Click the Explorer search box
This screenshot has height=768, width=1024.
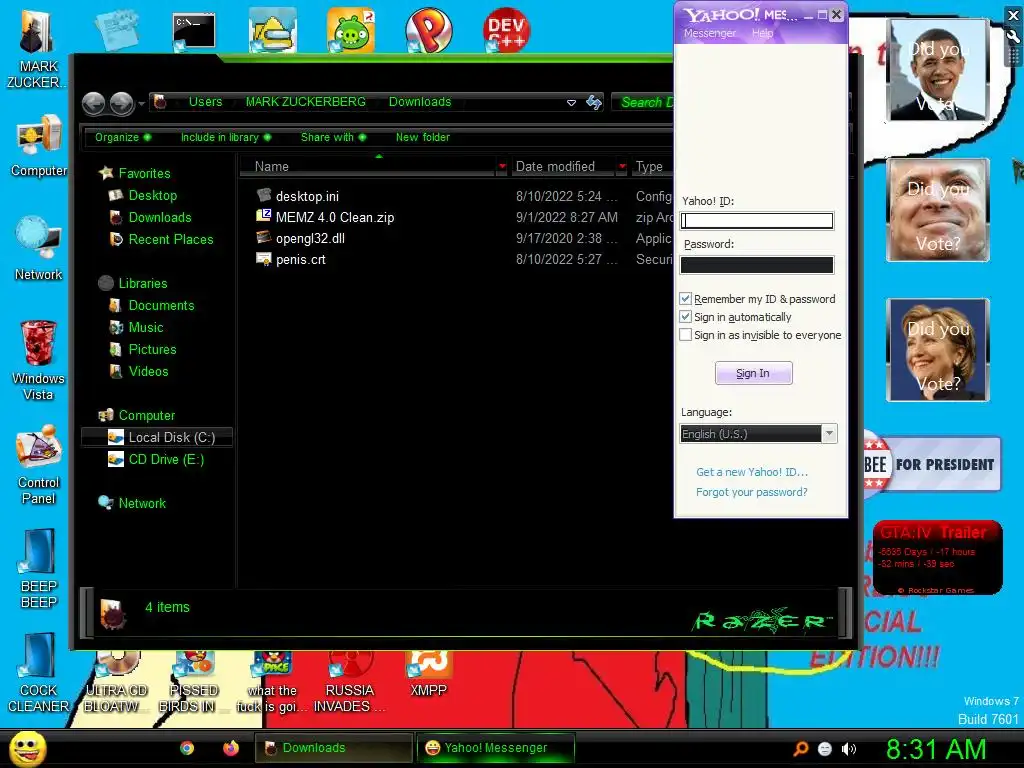643,102
